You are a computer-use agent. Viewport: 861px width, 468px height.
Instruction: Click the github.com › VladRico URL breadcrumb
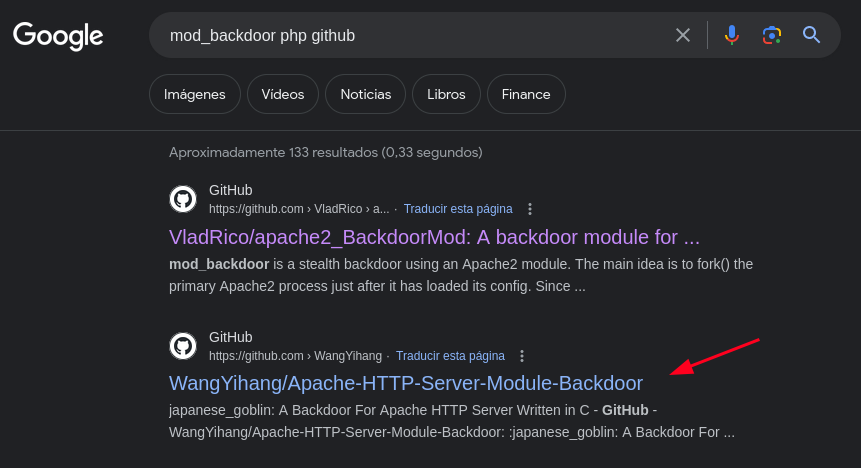click(x=299, y=209)
